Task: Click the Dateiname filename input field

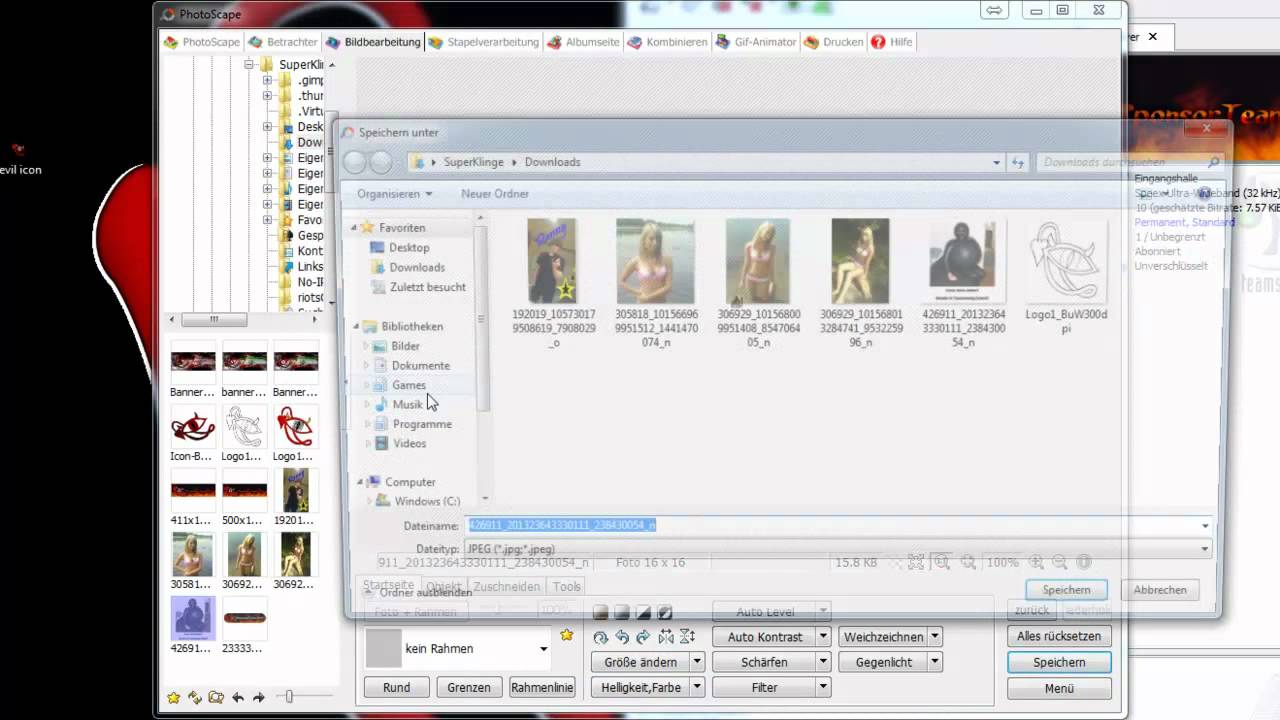Action: (700, 525)
